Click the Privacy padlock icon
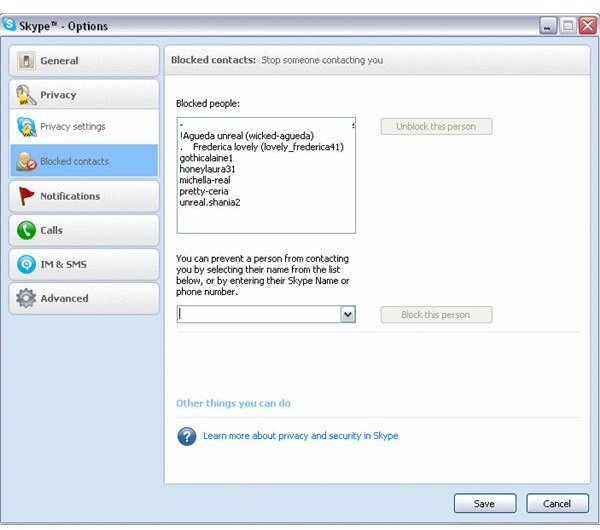Viewport: 600px width, 530px height. [x=26, y=95]
